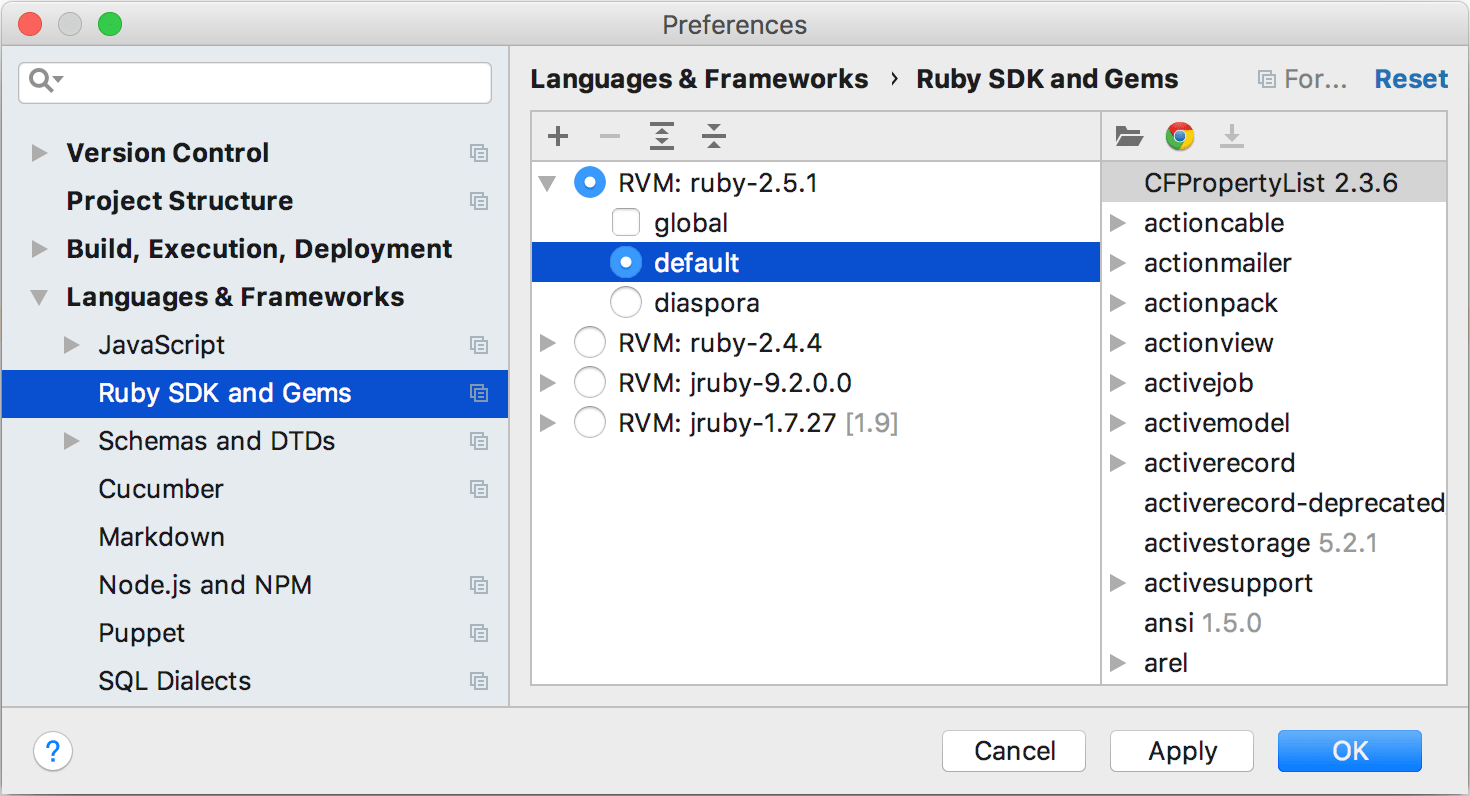Screen dimensions: 1470x796
Task: Expand the actioncable gem entry
Action: pyautogui.click(x=1118, y=223)
